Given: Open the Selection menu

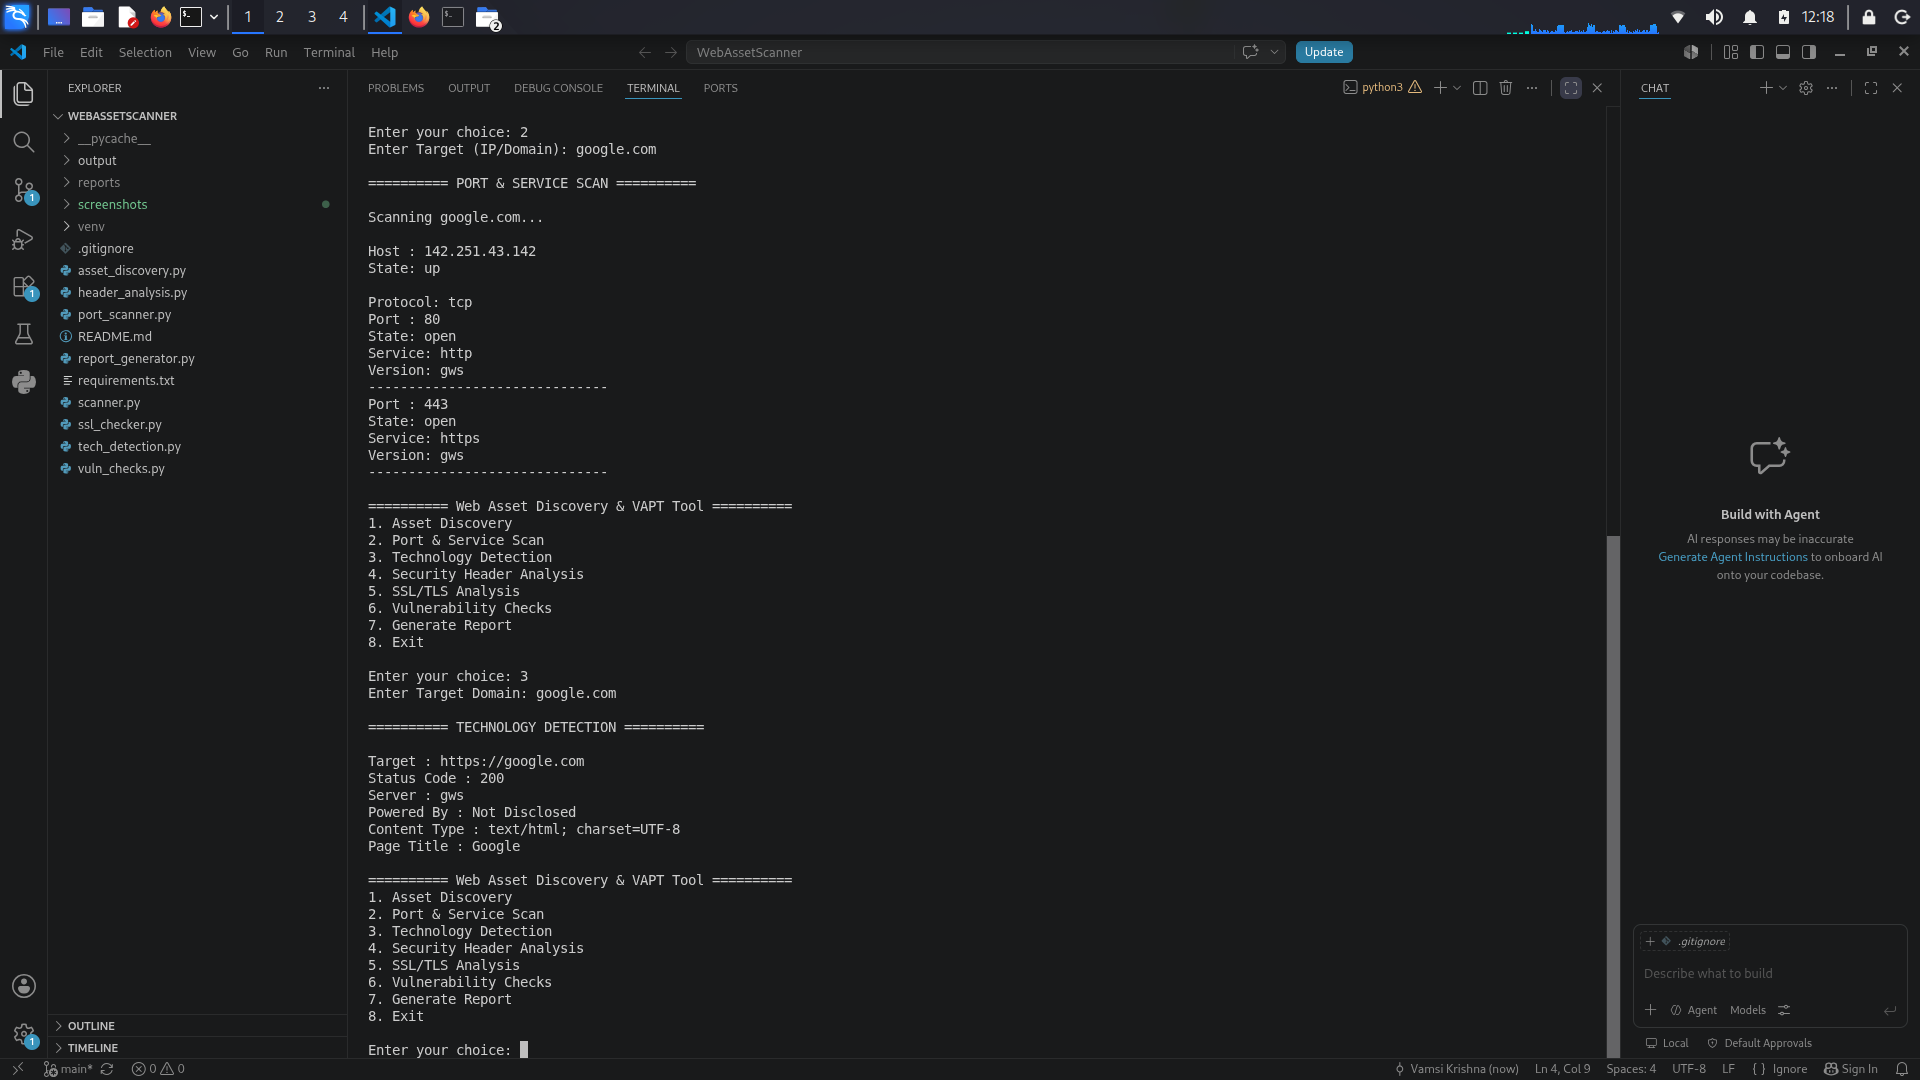Looking at the screenshot, I should coord(145,52).
